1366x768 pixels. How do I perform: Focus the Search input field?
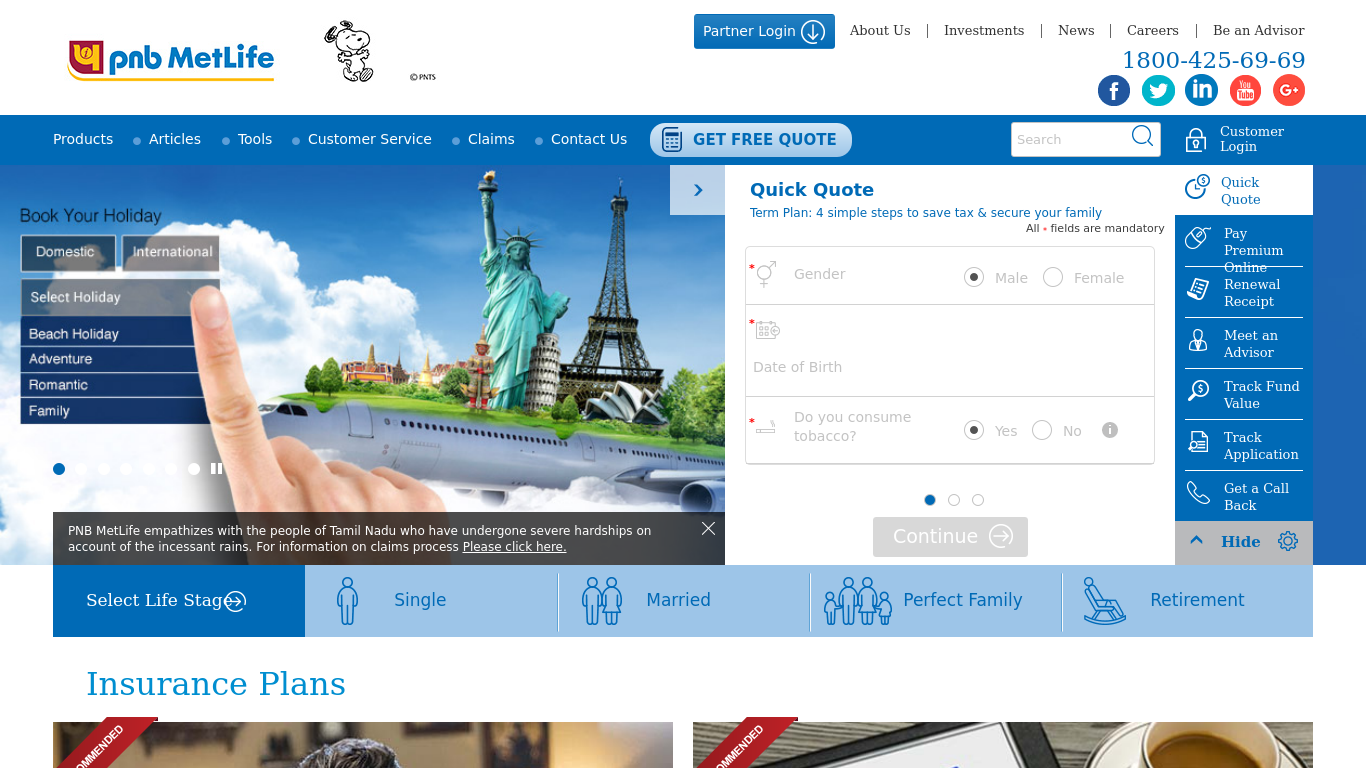(1070, 140)
